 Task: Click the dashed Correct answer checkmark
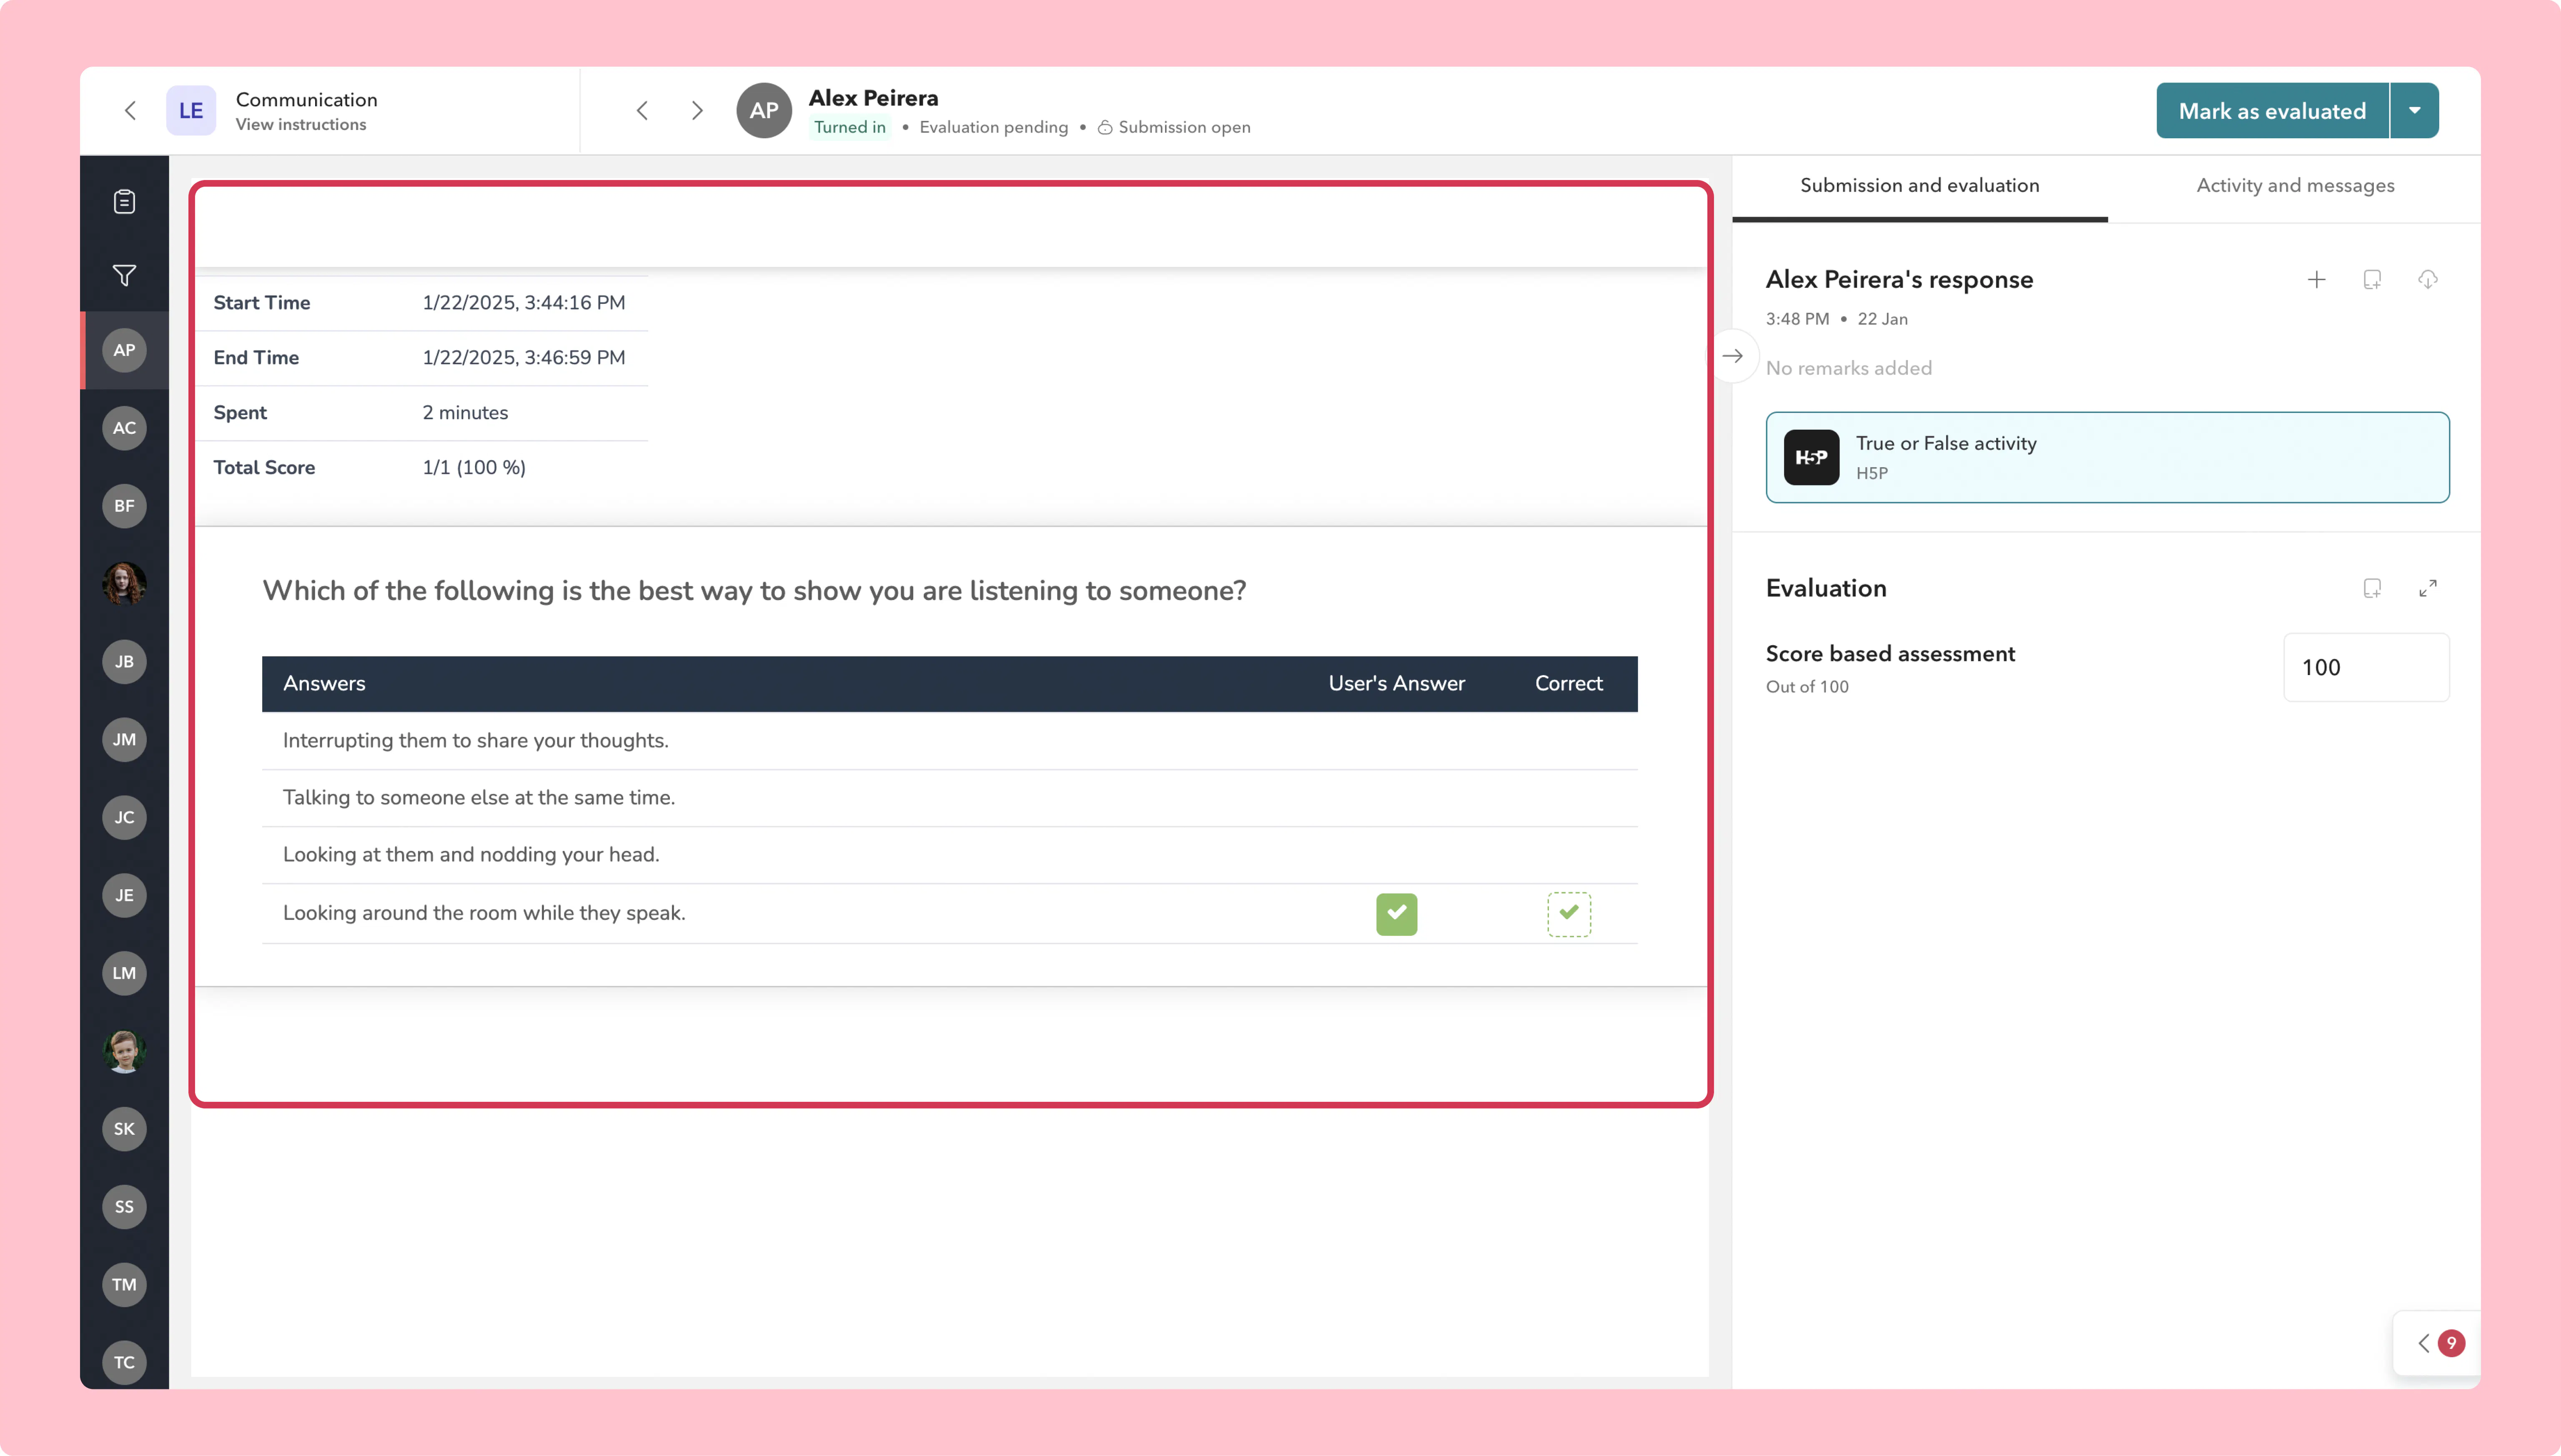(x=1569, y=914)
